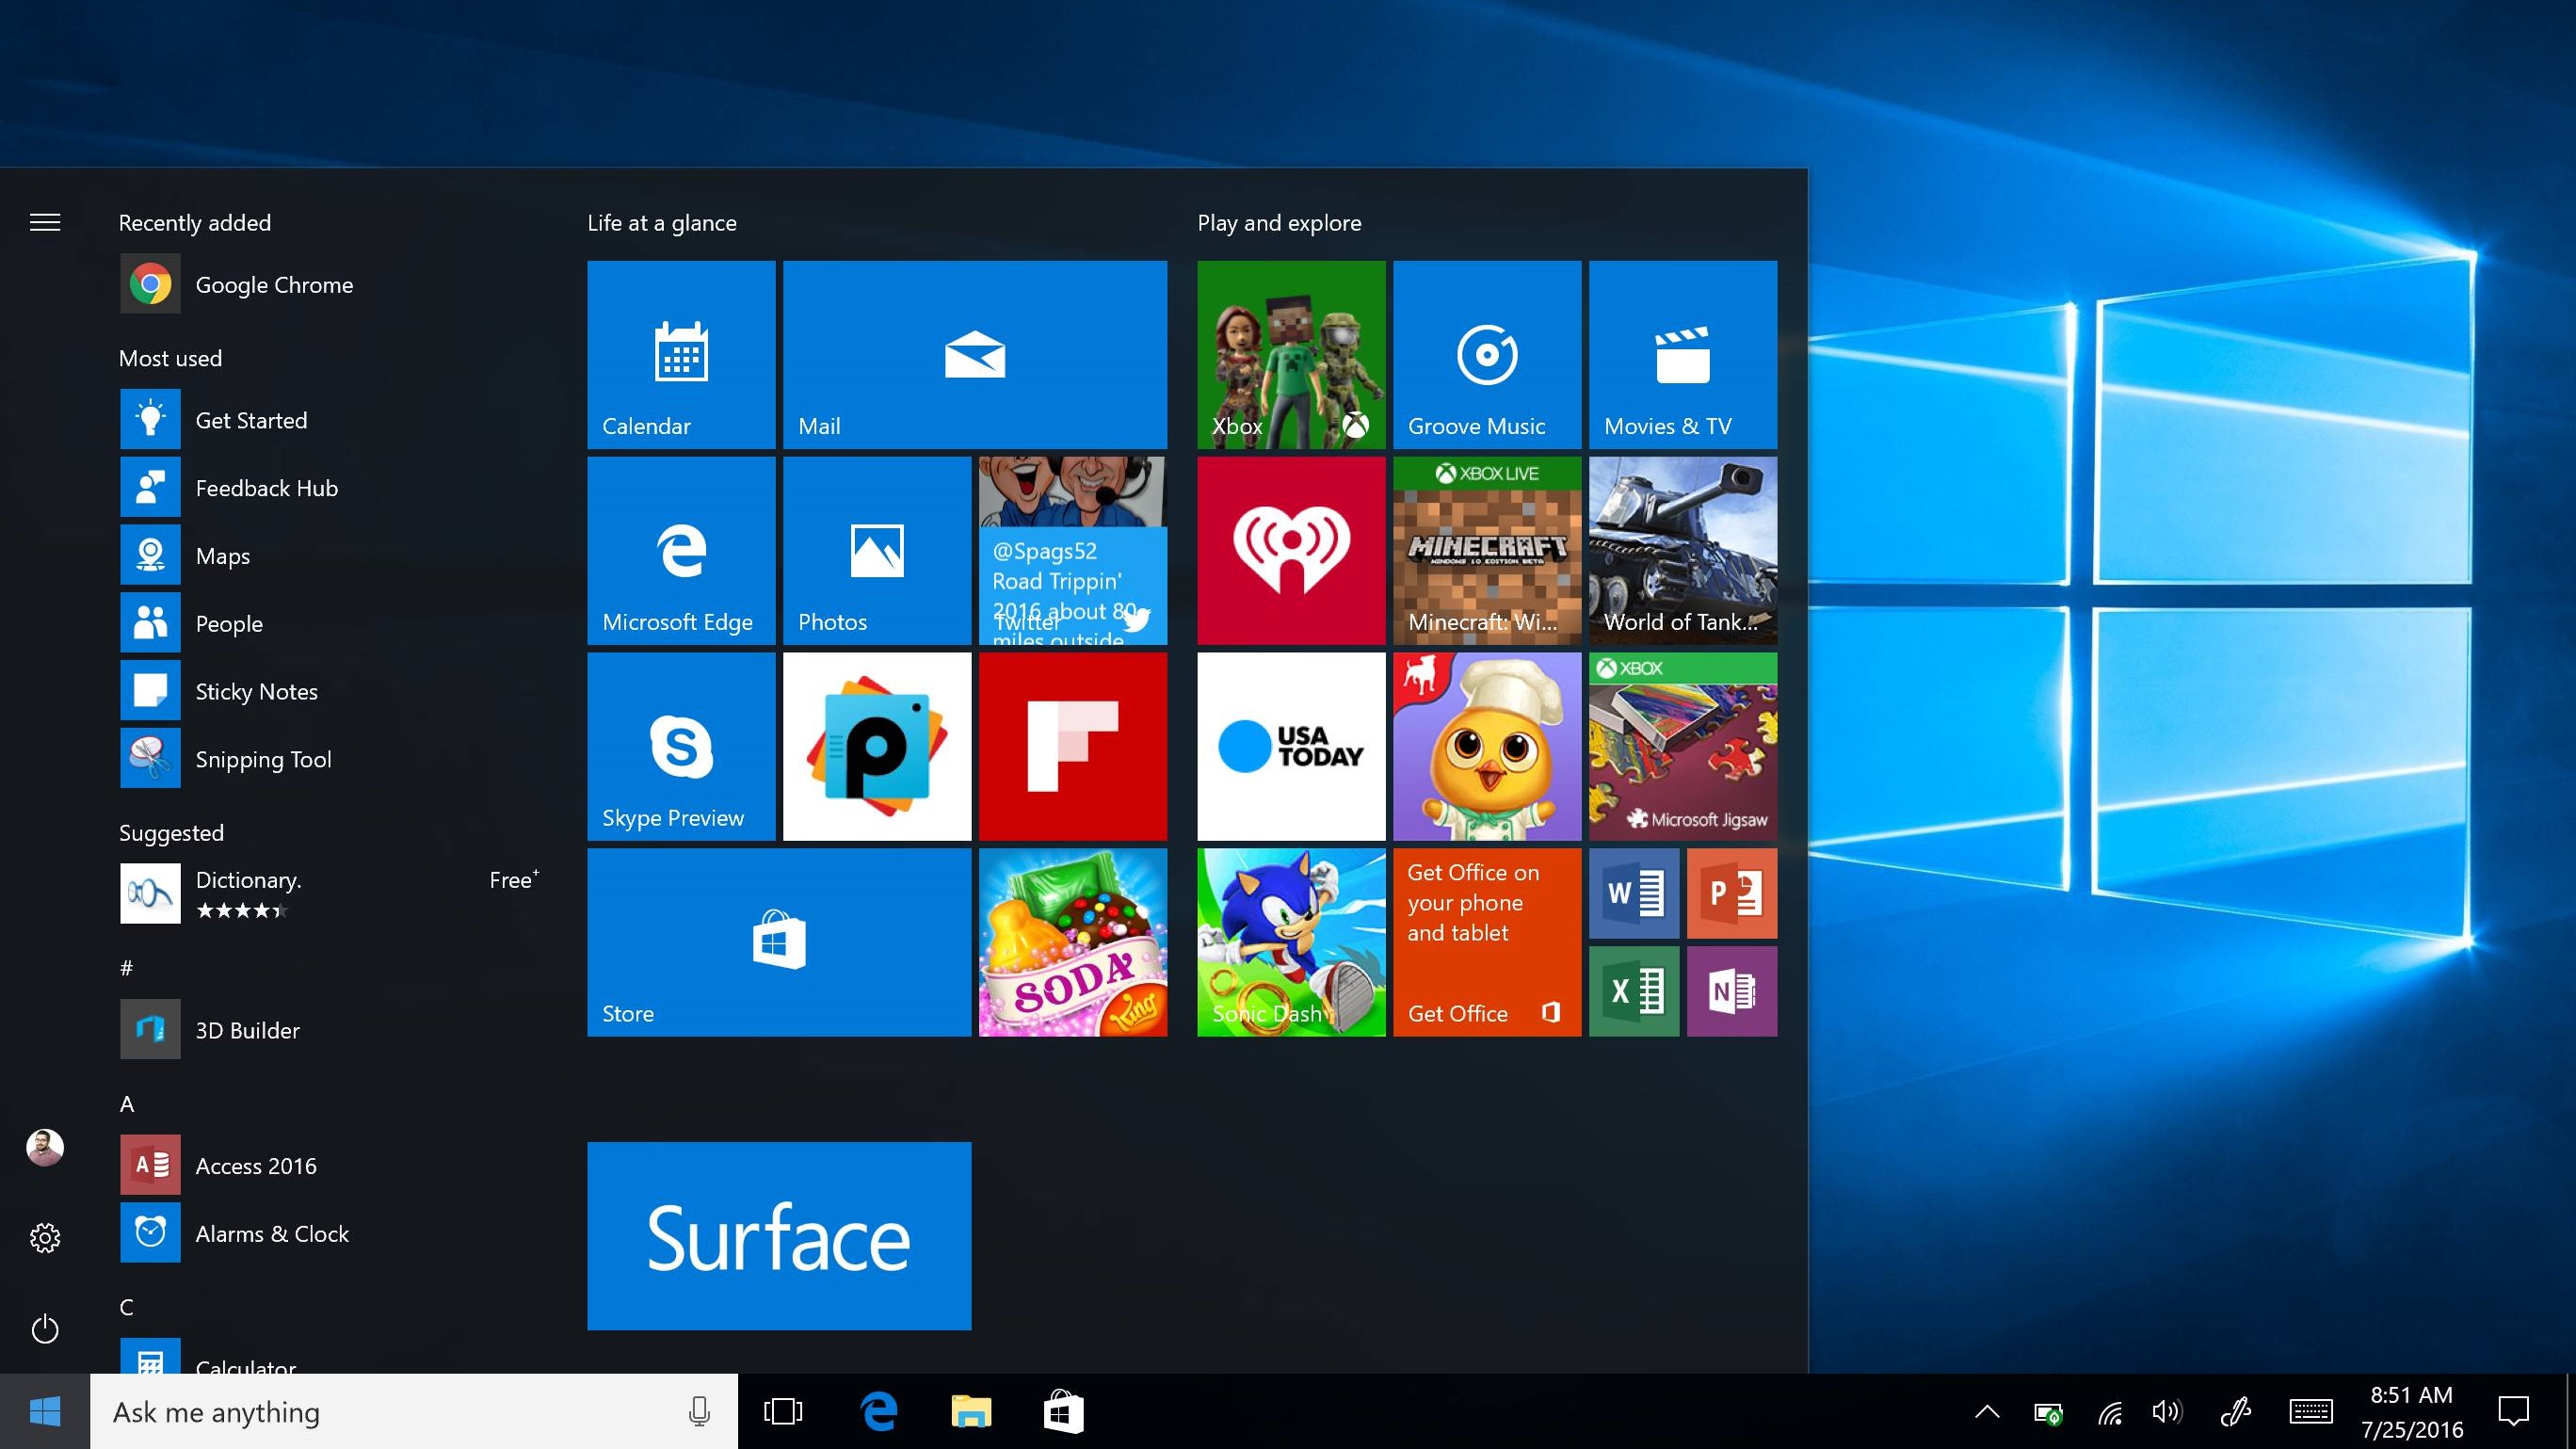Launch the Groove Music tile
Viewport: 2576px width, 1449px height.
point(1486,354)
